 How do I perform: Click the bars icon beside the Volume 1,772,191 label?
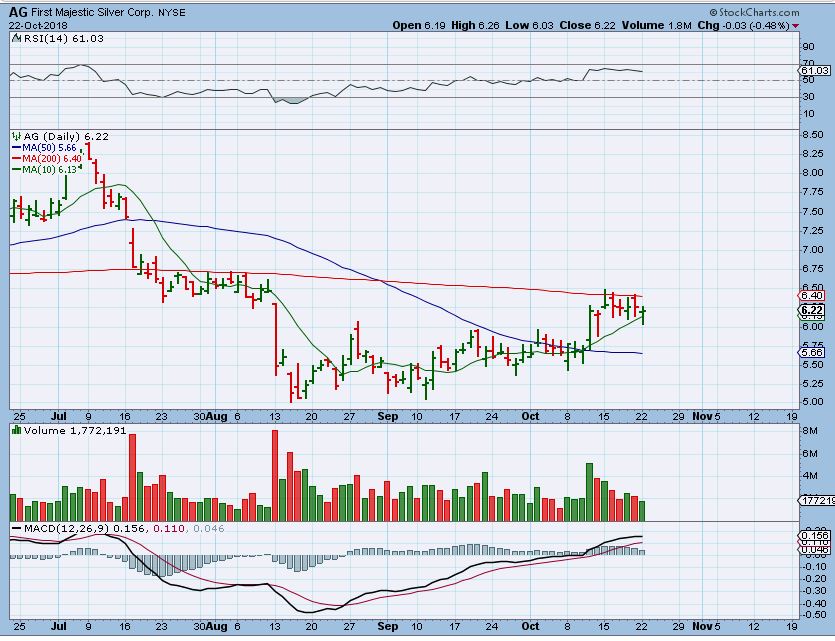pos(17,430)
